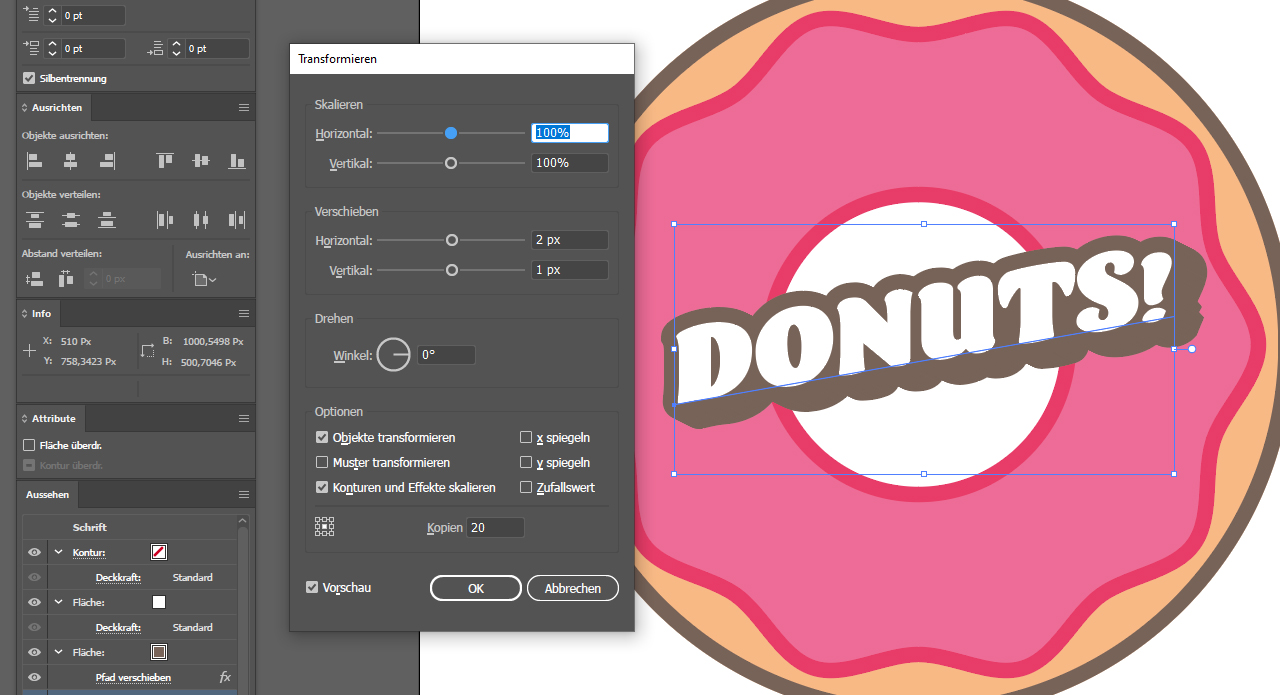Open the Aussehen panel menu

tap(243, 494)
